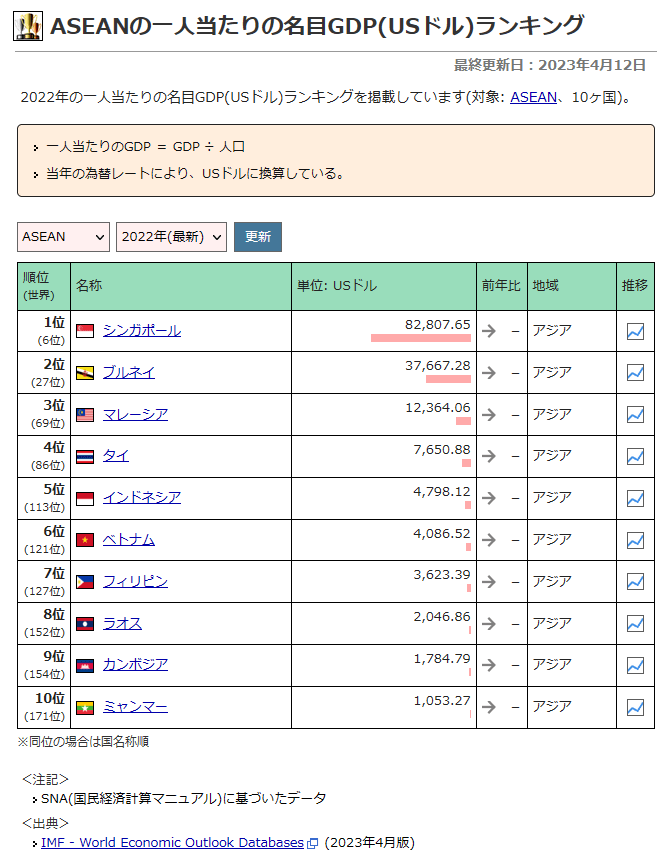Viewport: 669px width, 856px height.
Task: Open the 2022年(最新) year dropdown
Action: click(171, 237)
